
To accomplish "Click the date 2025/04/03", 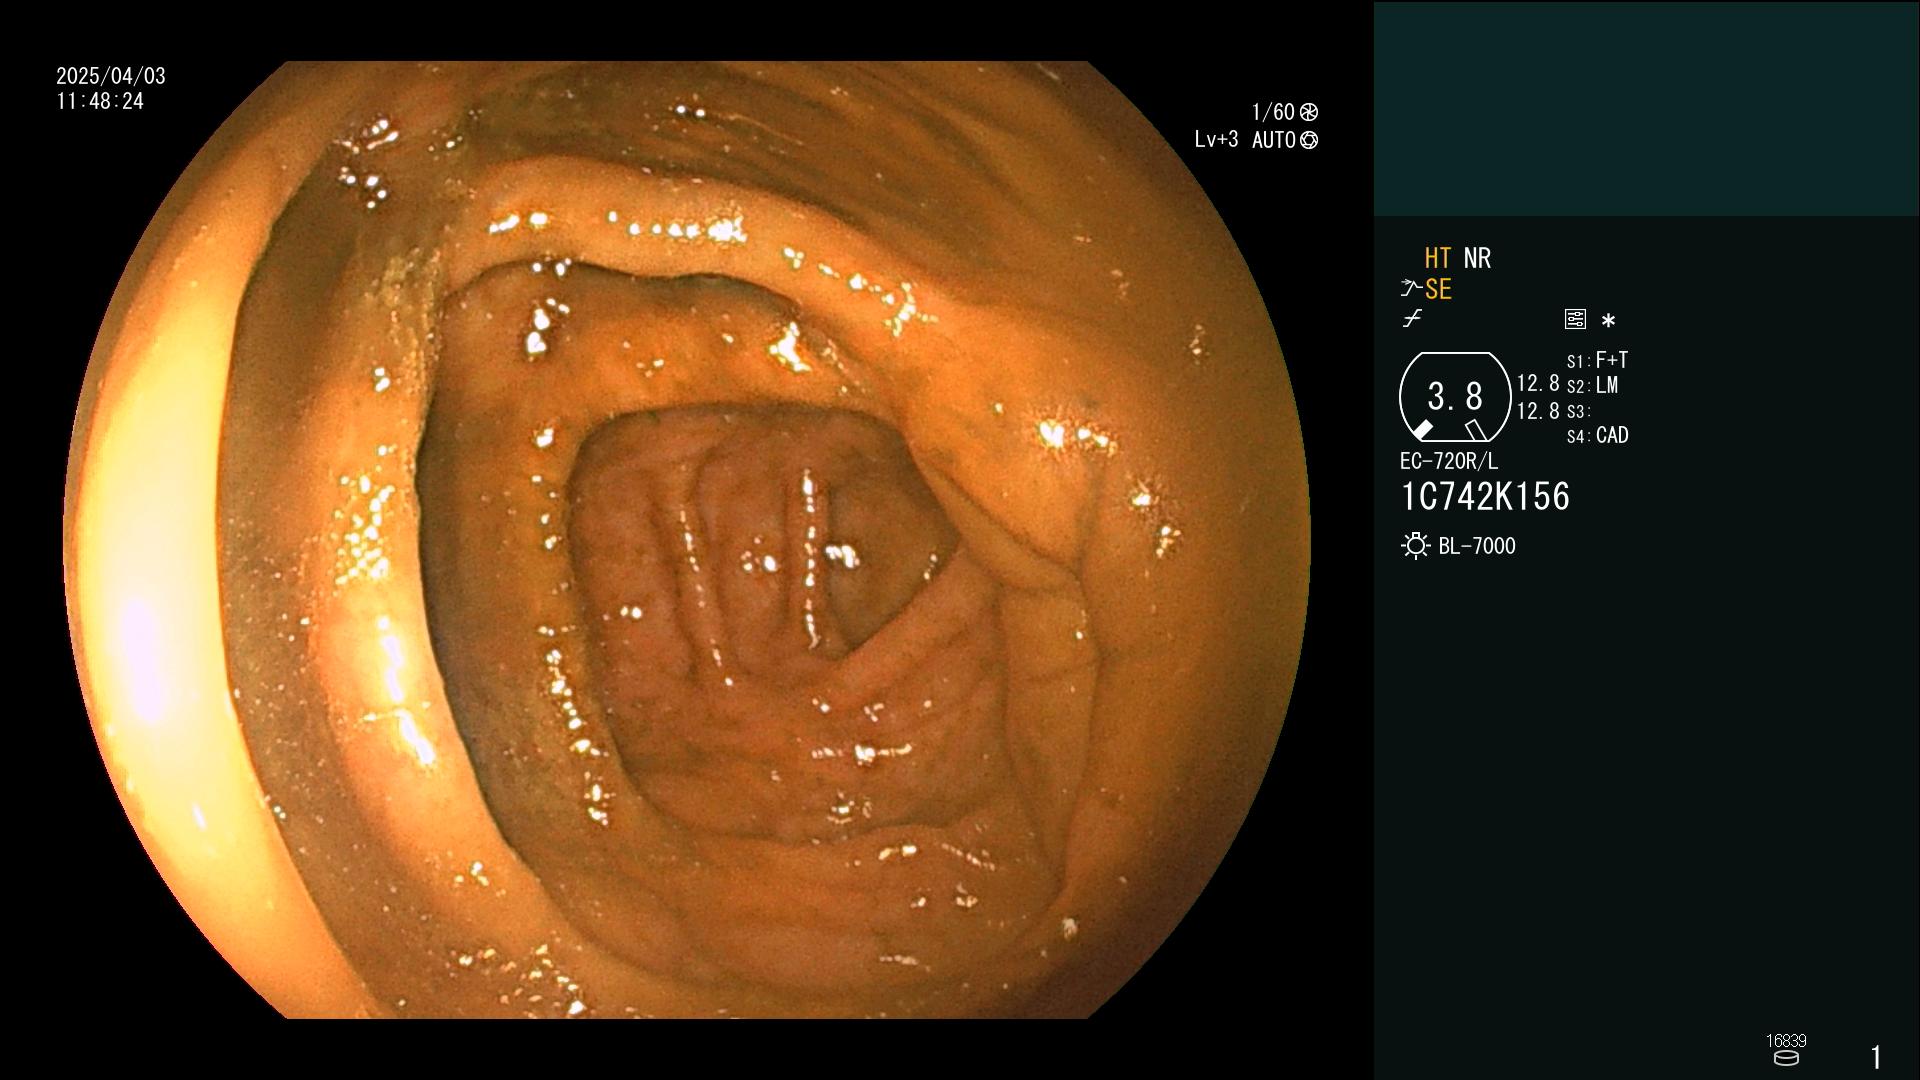I will tap(111, 76).
